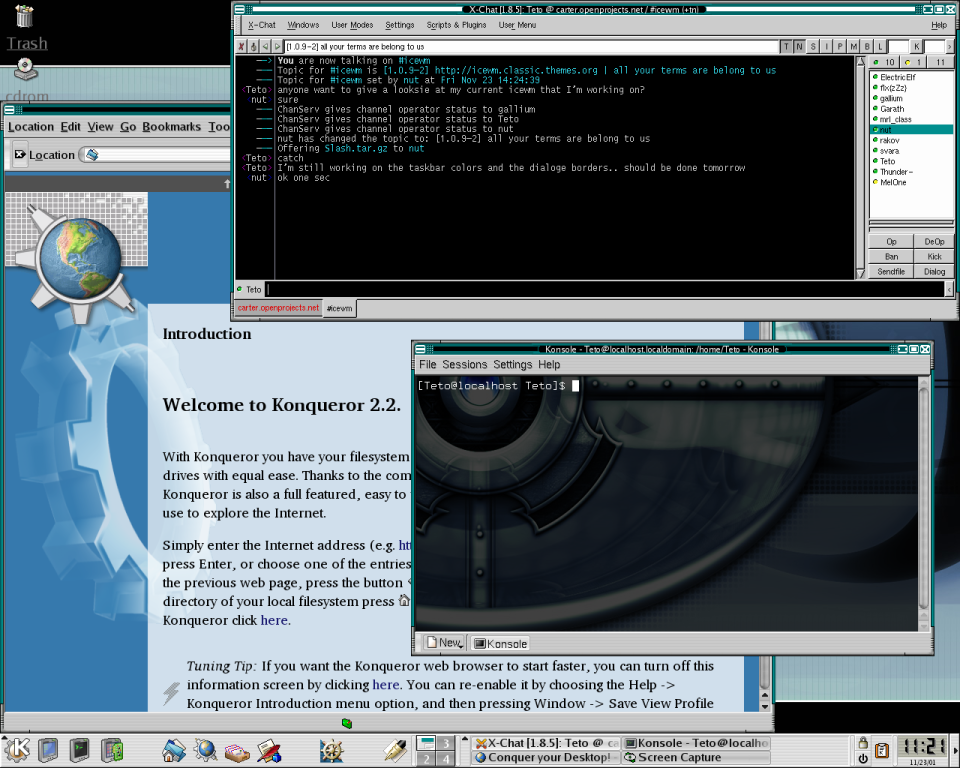Click the Screen Capture taskbar entry
960x768 pixels.
pos(696,758)
